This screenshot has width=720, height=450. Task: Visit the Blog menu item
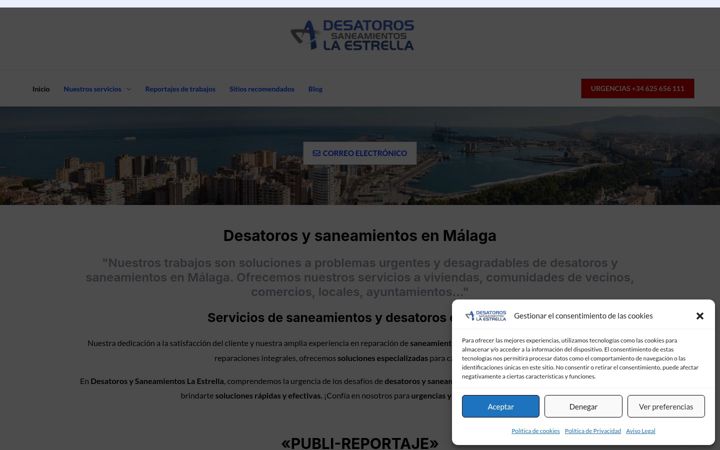tap(315, 89)
